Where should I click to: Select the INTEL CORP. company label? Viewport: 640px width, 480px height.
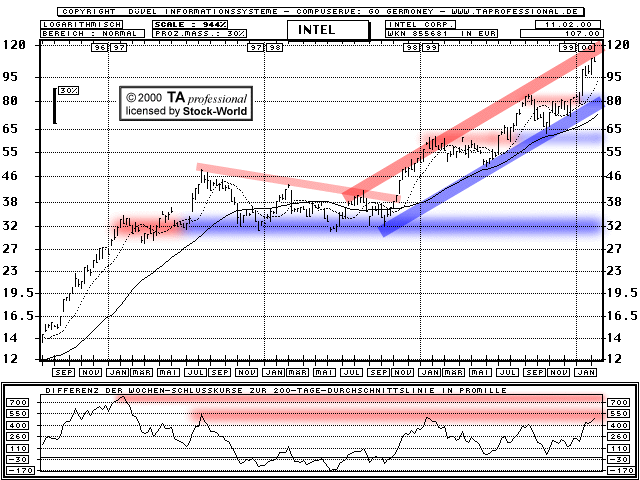tap(421, 24)
